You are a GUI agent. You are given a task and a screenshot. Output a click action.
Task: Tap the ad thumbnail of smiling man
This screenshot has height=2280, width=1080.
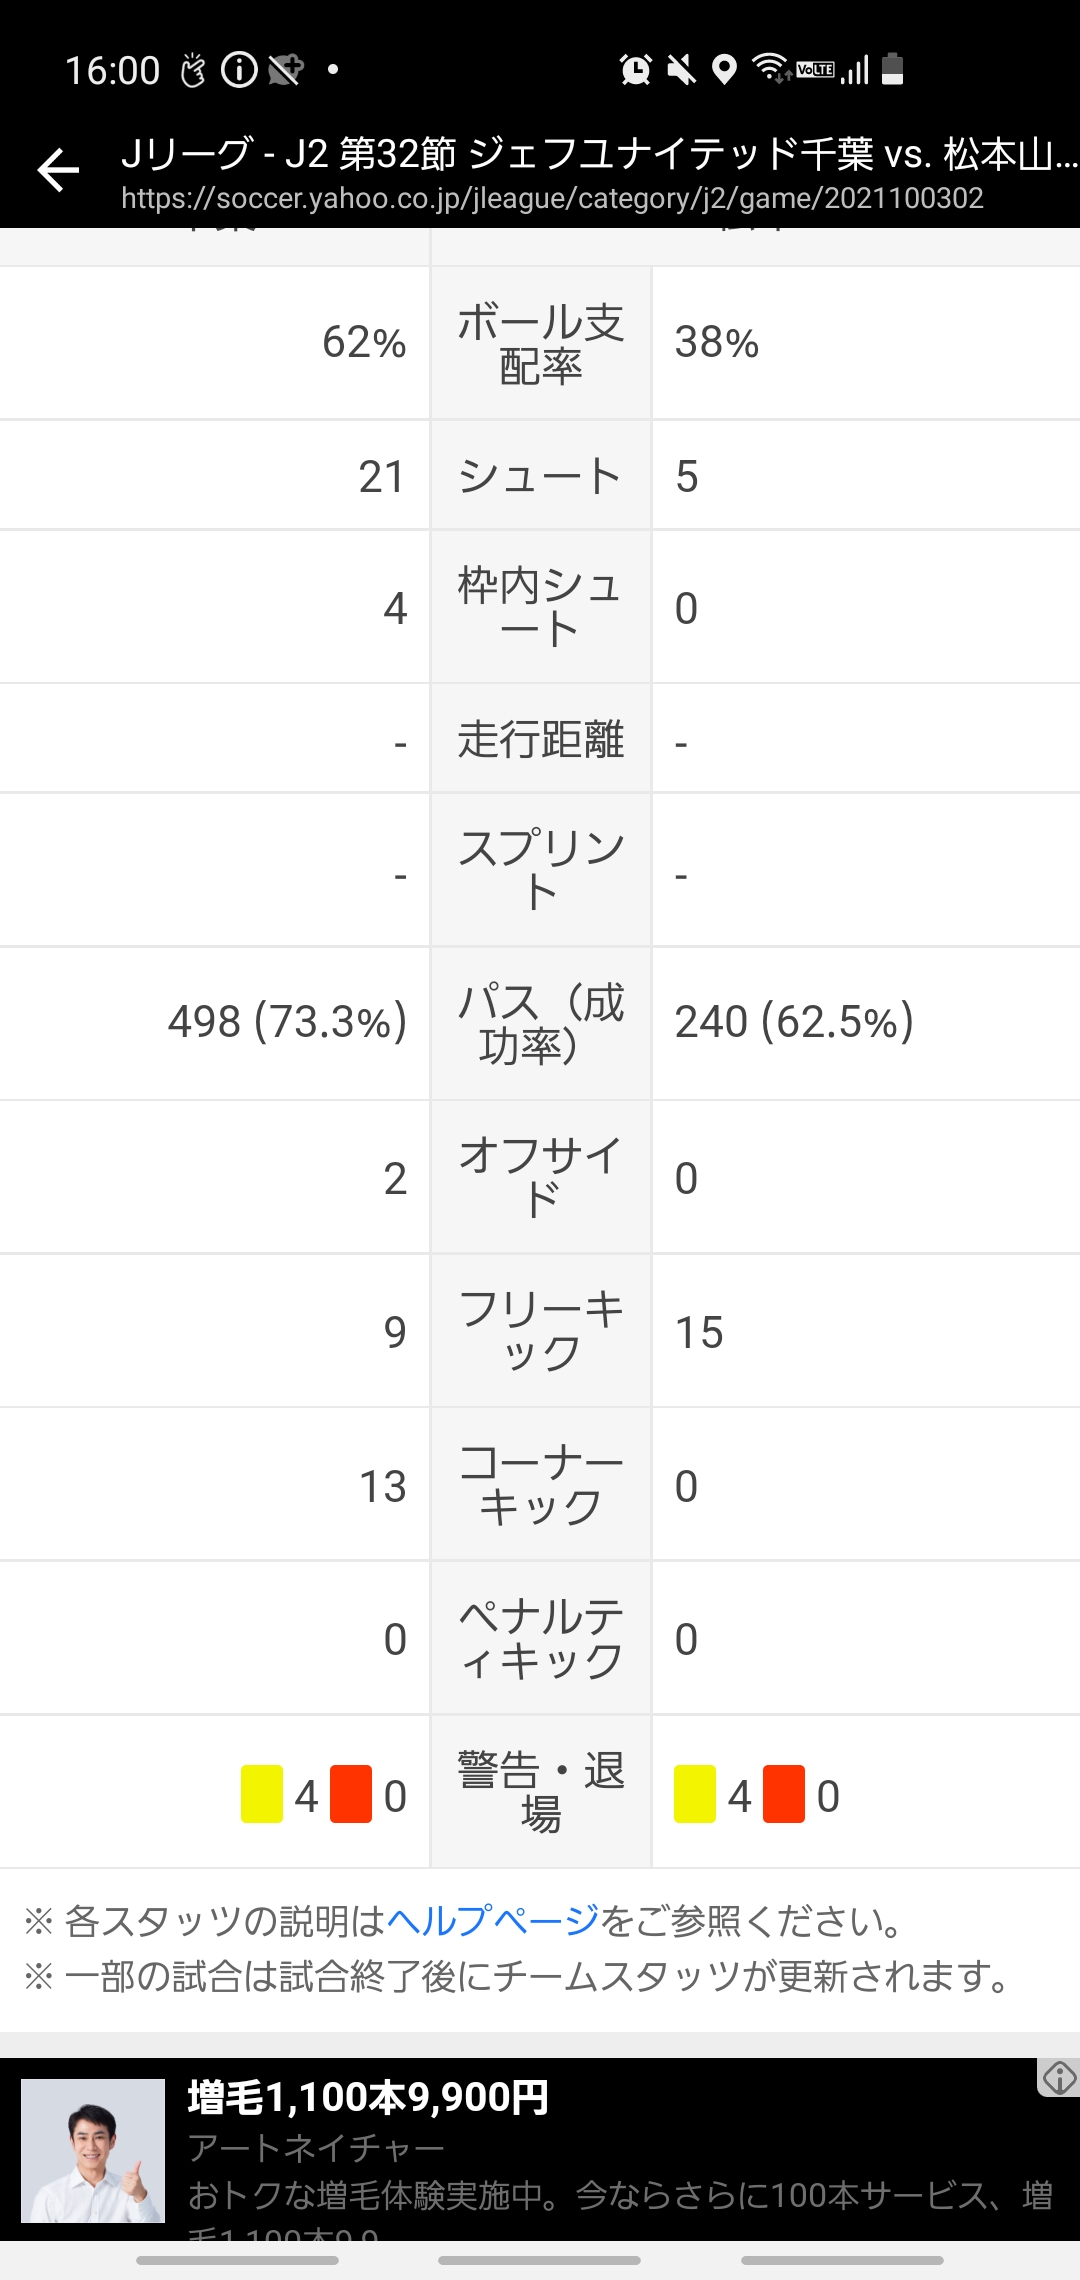(93, 2150)
